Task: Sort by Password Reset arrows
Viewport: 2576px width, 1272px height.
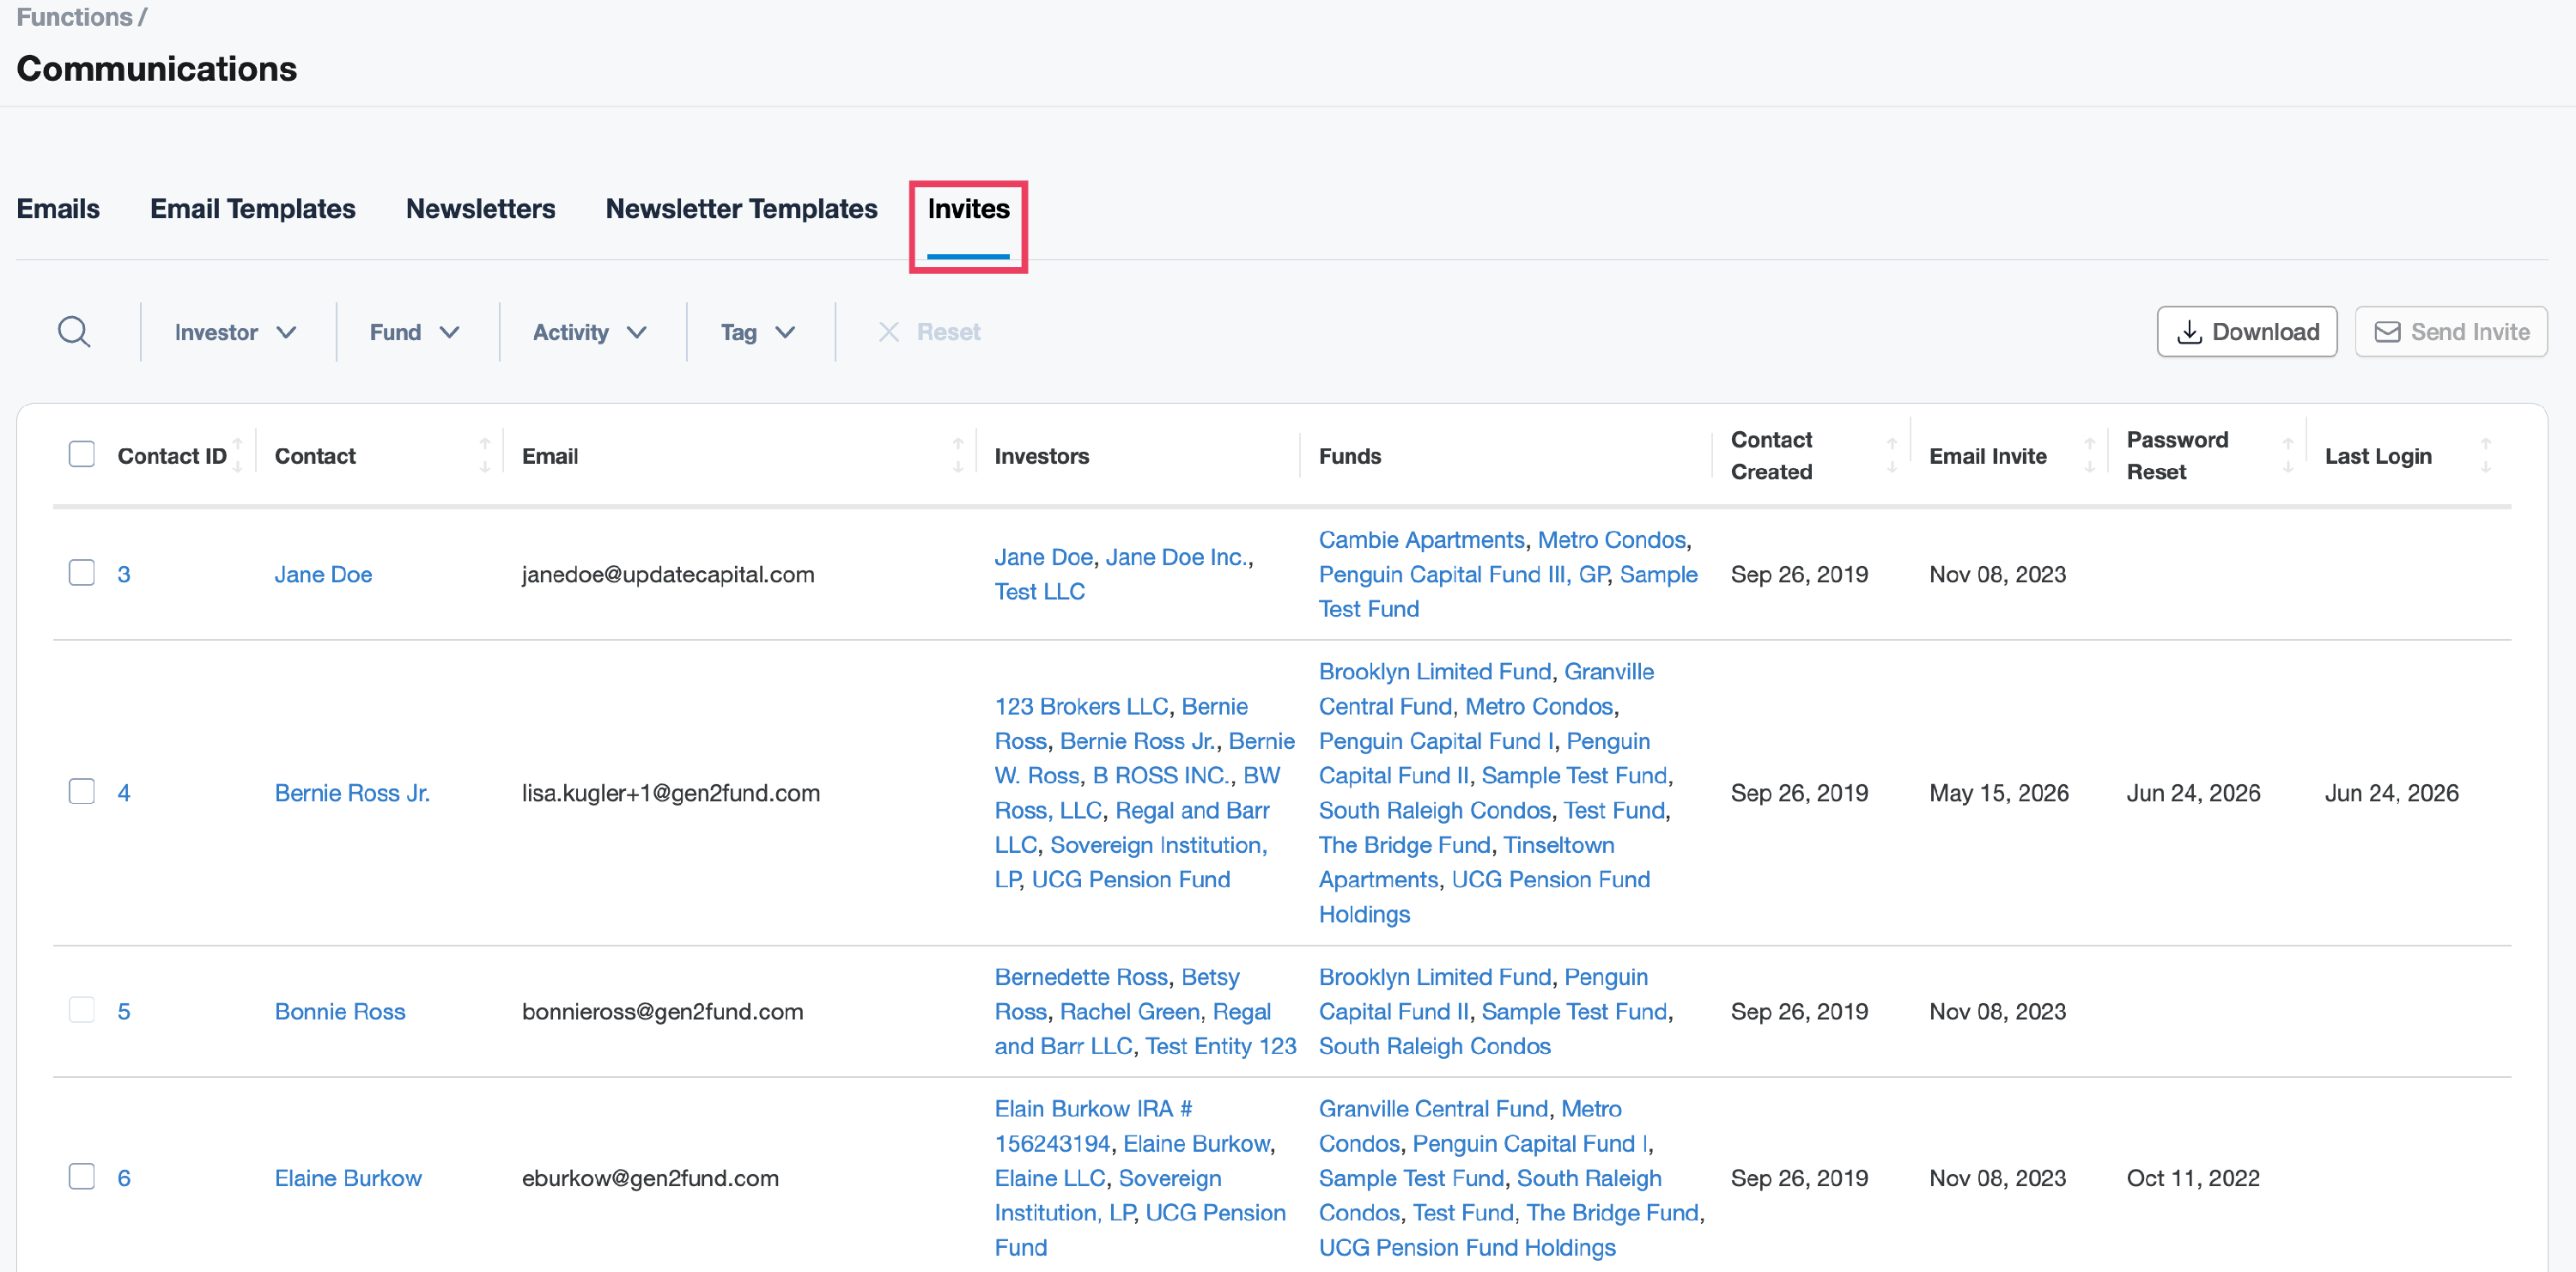Action: pyautogui.click(x=2288, y=455)
